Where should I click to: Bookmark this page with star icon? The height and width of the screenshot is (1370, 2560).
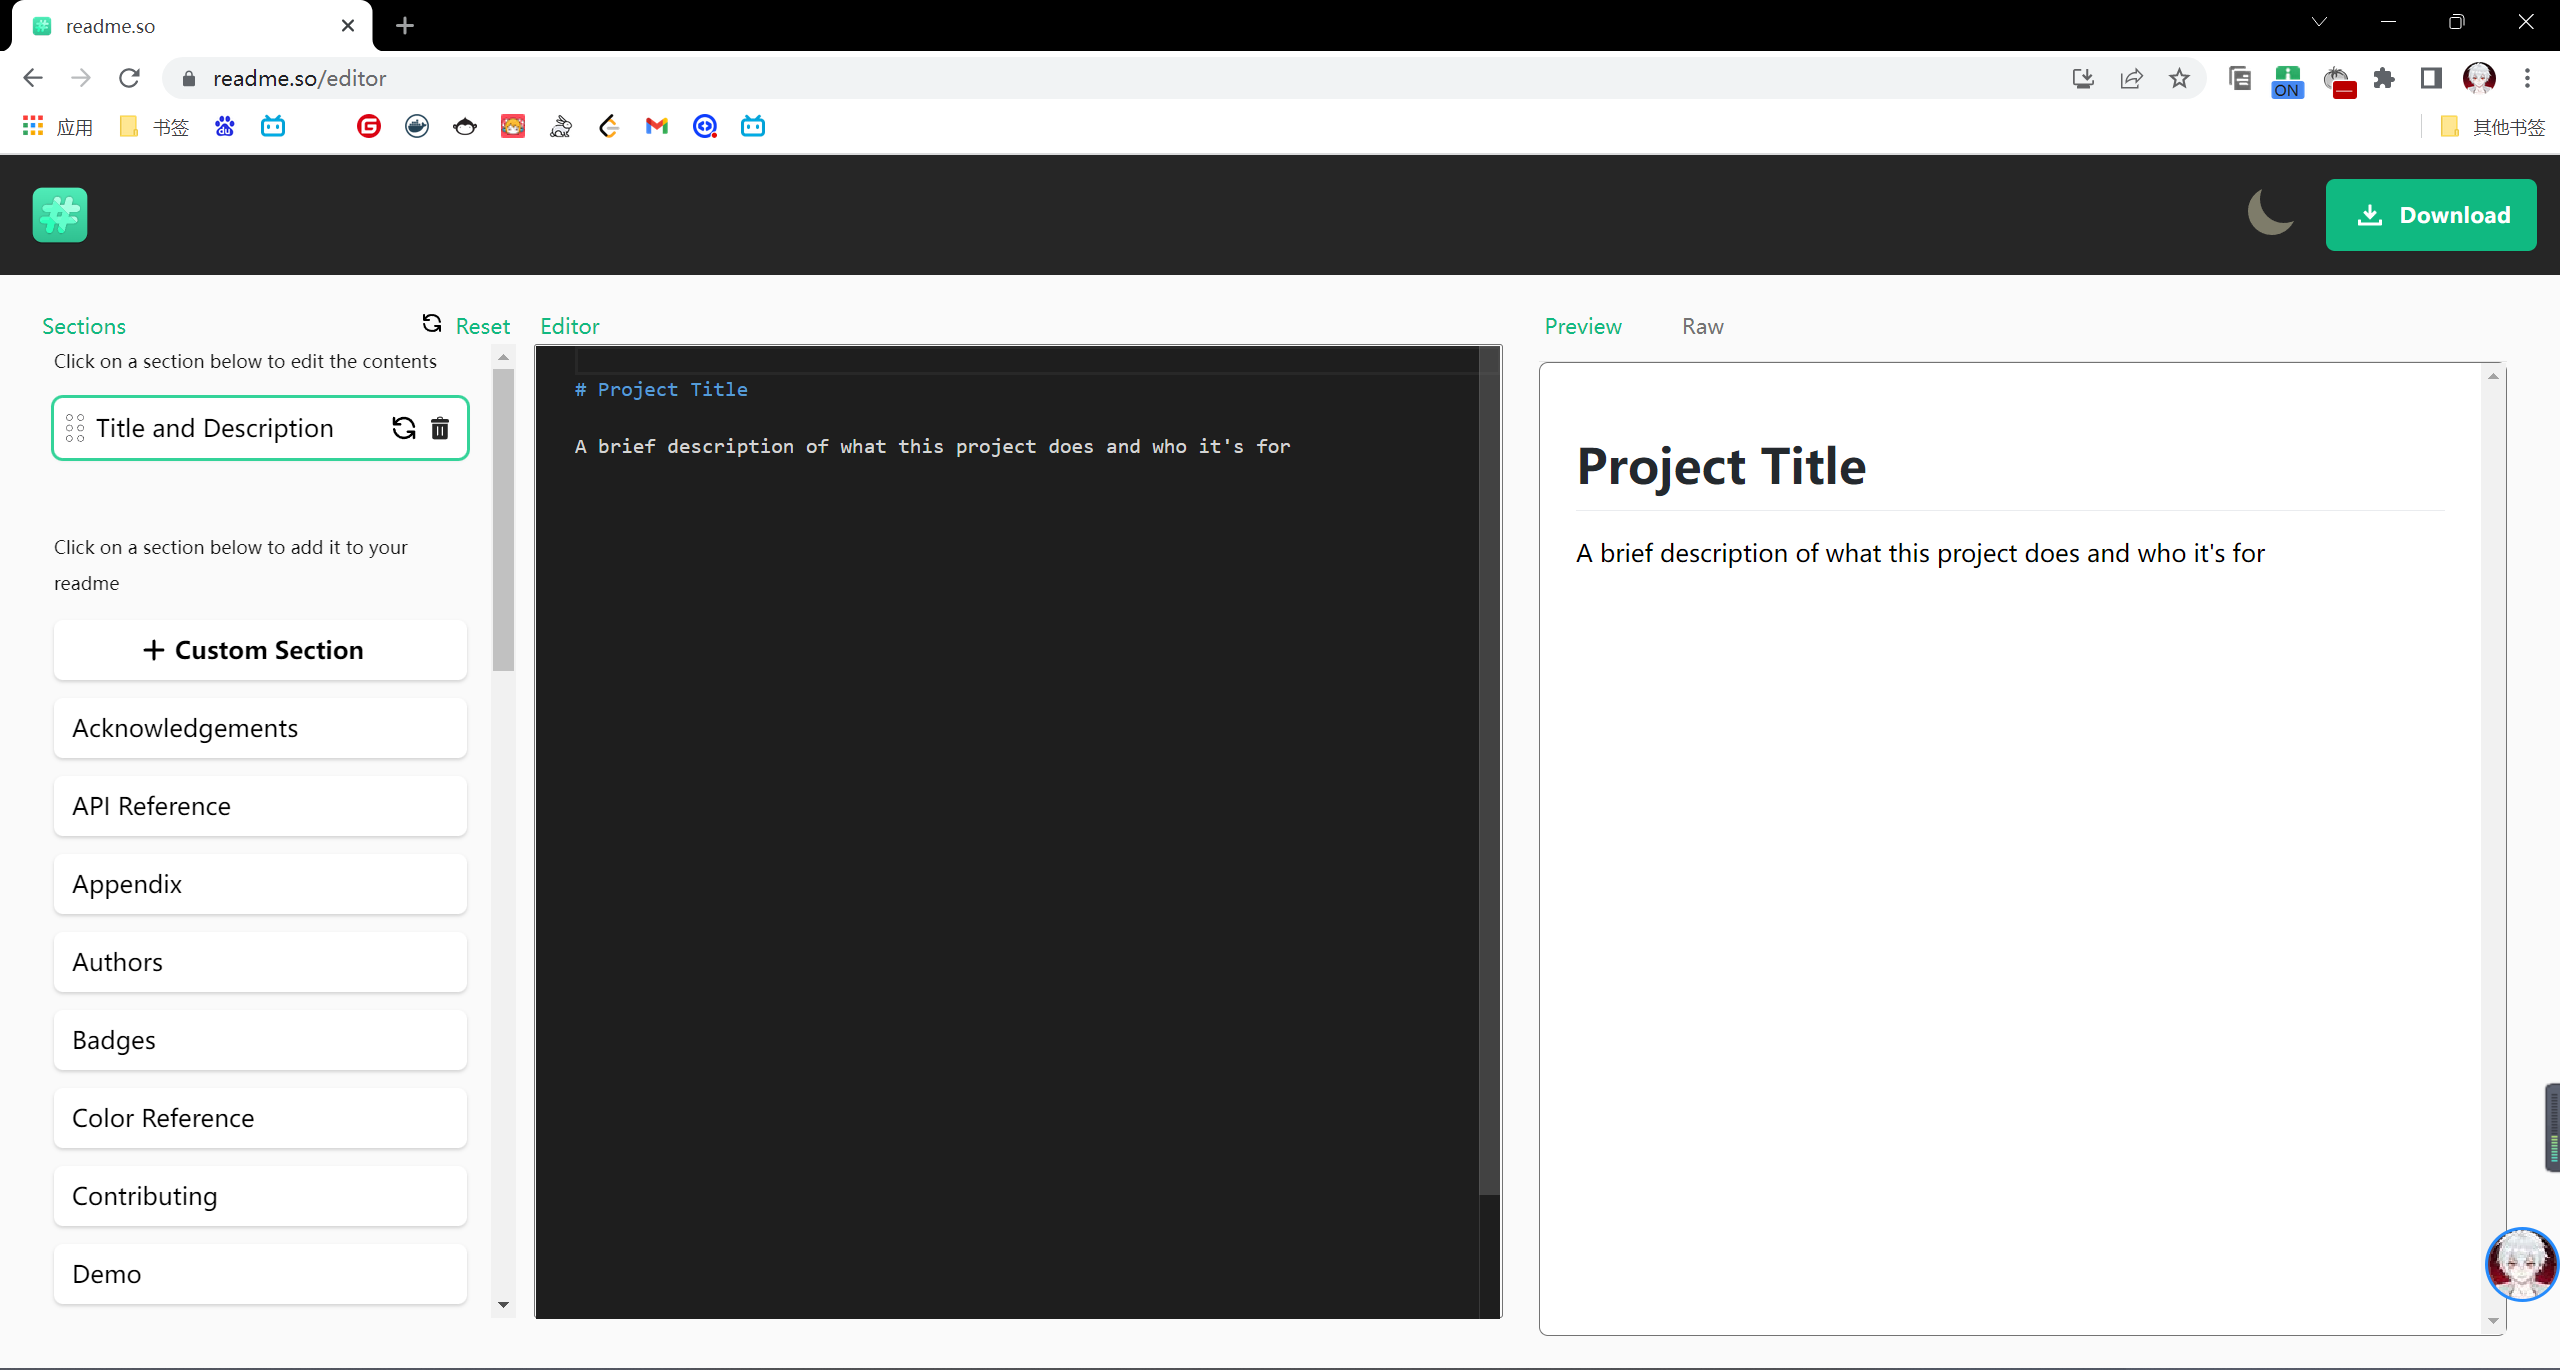(x=2179, y=78)
